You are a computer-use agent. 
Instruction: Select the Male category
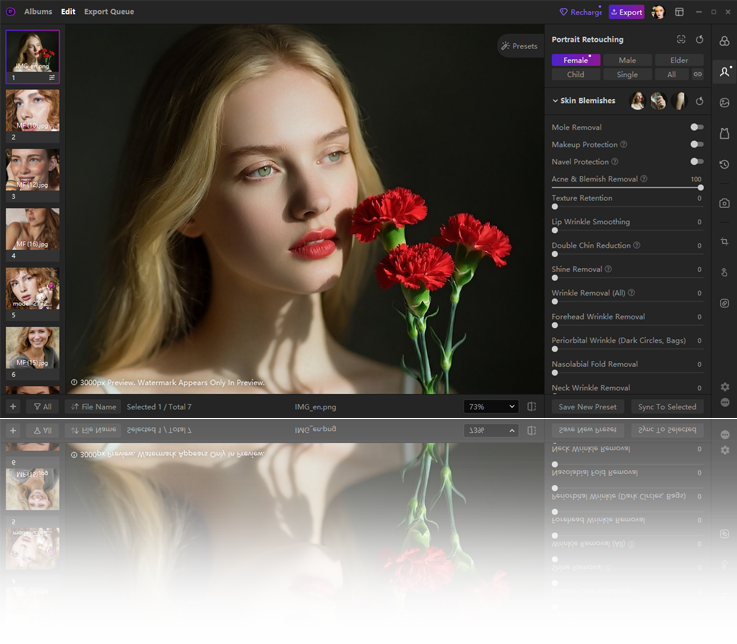(627, 60)
